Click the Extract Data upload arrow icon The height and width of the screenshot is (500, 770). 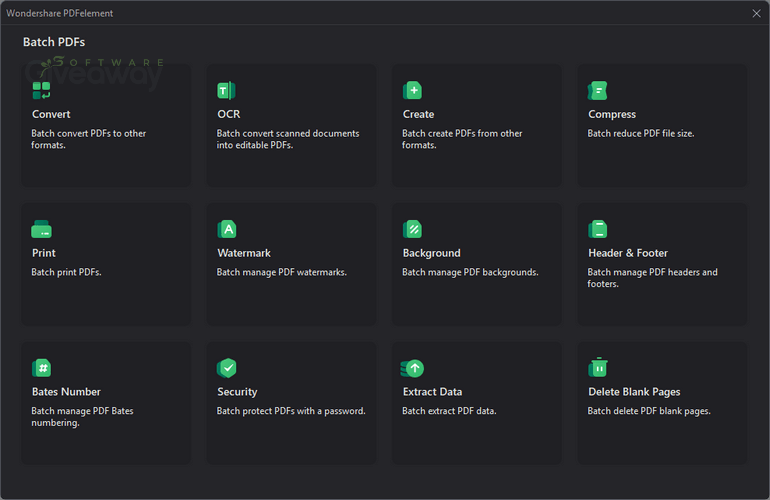click(x=412, y=368)
